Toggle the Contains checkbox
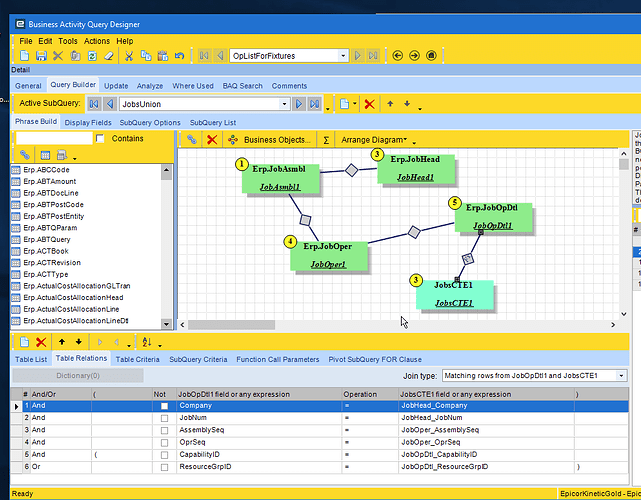Screen dimensions: 641x500 (x=100, y=139)
